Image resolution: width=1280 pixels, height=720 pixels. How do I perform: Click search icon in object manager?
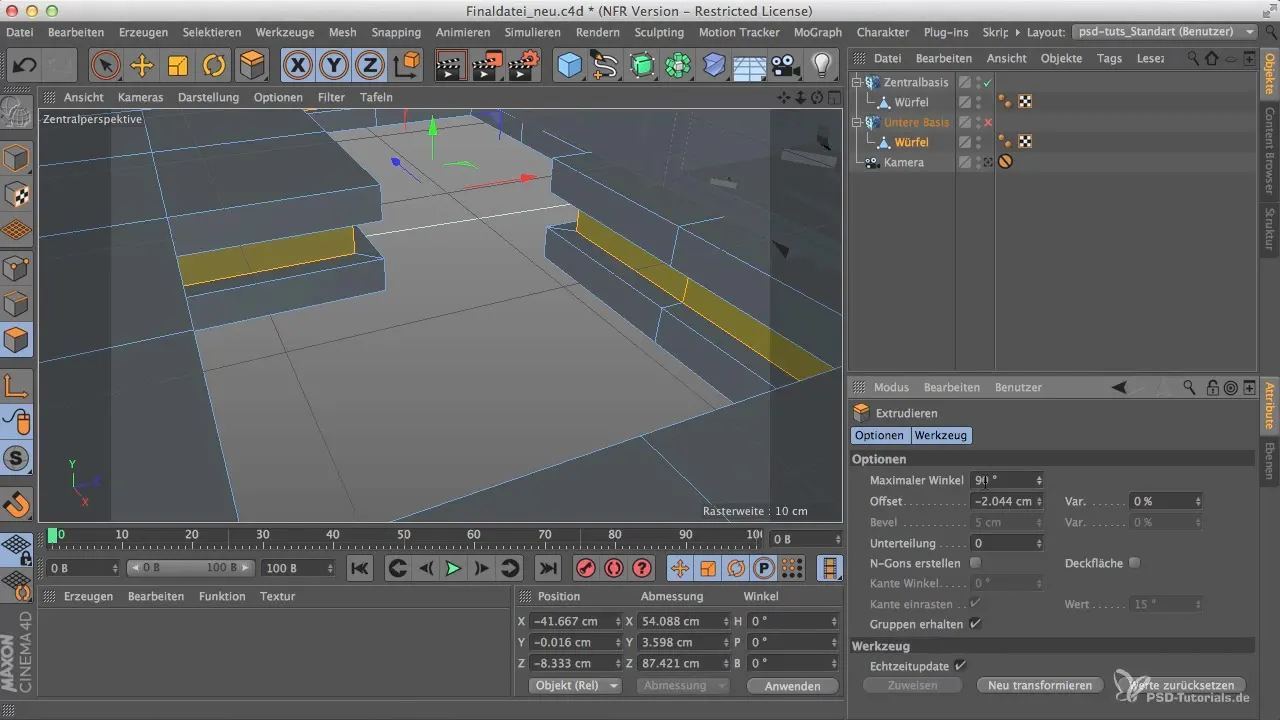pos(1193,58)
